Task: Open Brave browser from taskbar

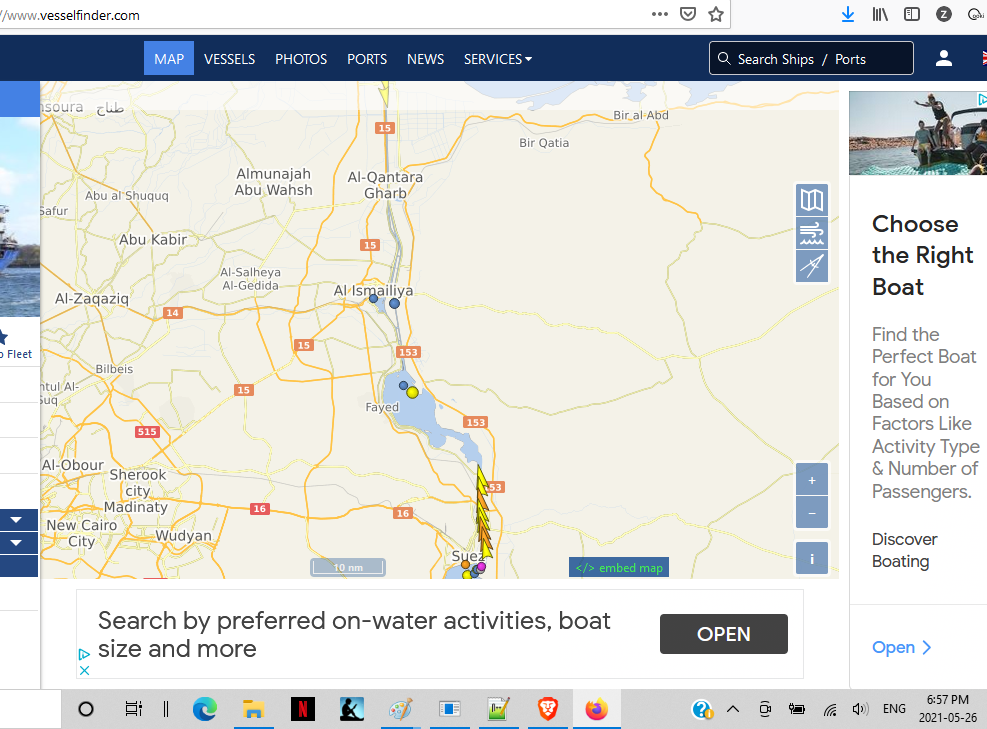Action: point(548,709)
